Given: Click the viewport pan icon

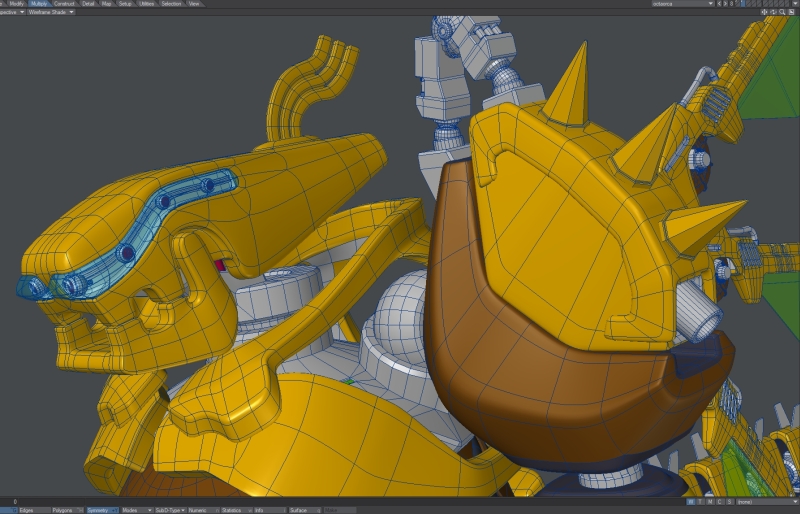Looking at the screenshot, I should (765, 12).
